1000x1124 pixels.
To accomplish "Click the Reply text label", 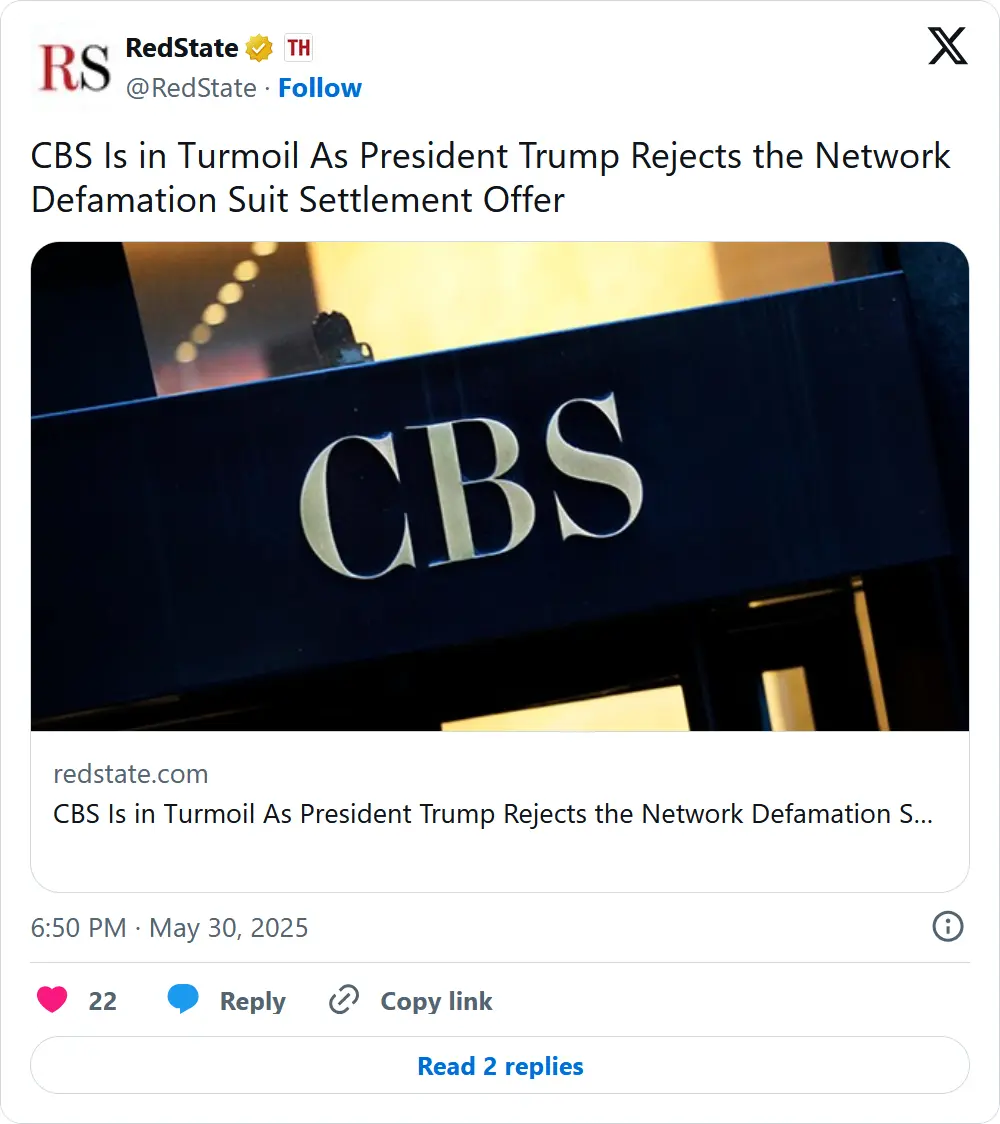I will [252, 1001].
